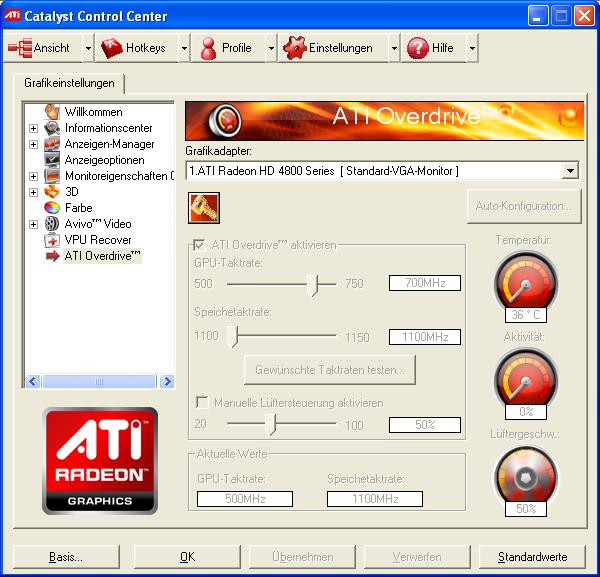Click Gewünschte Taktraten testen button
The width and height of the screenshot is (600, 577).
pyautogui.click(x=330, y=370)
